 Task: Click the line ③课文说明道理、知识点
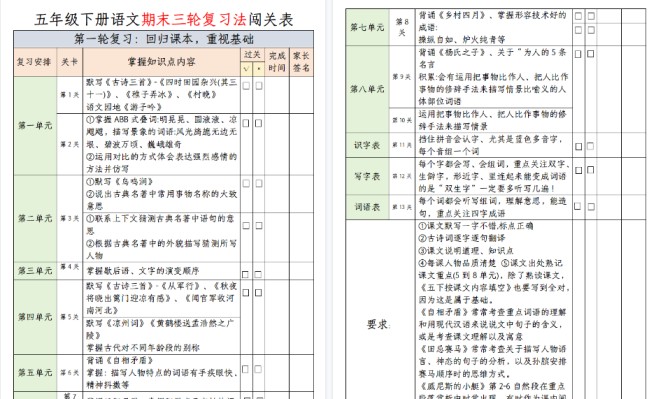466,251
